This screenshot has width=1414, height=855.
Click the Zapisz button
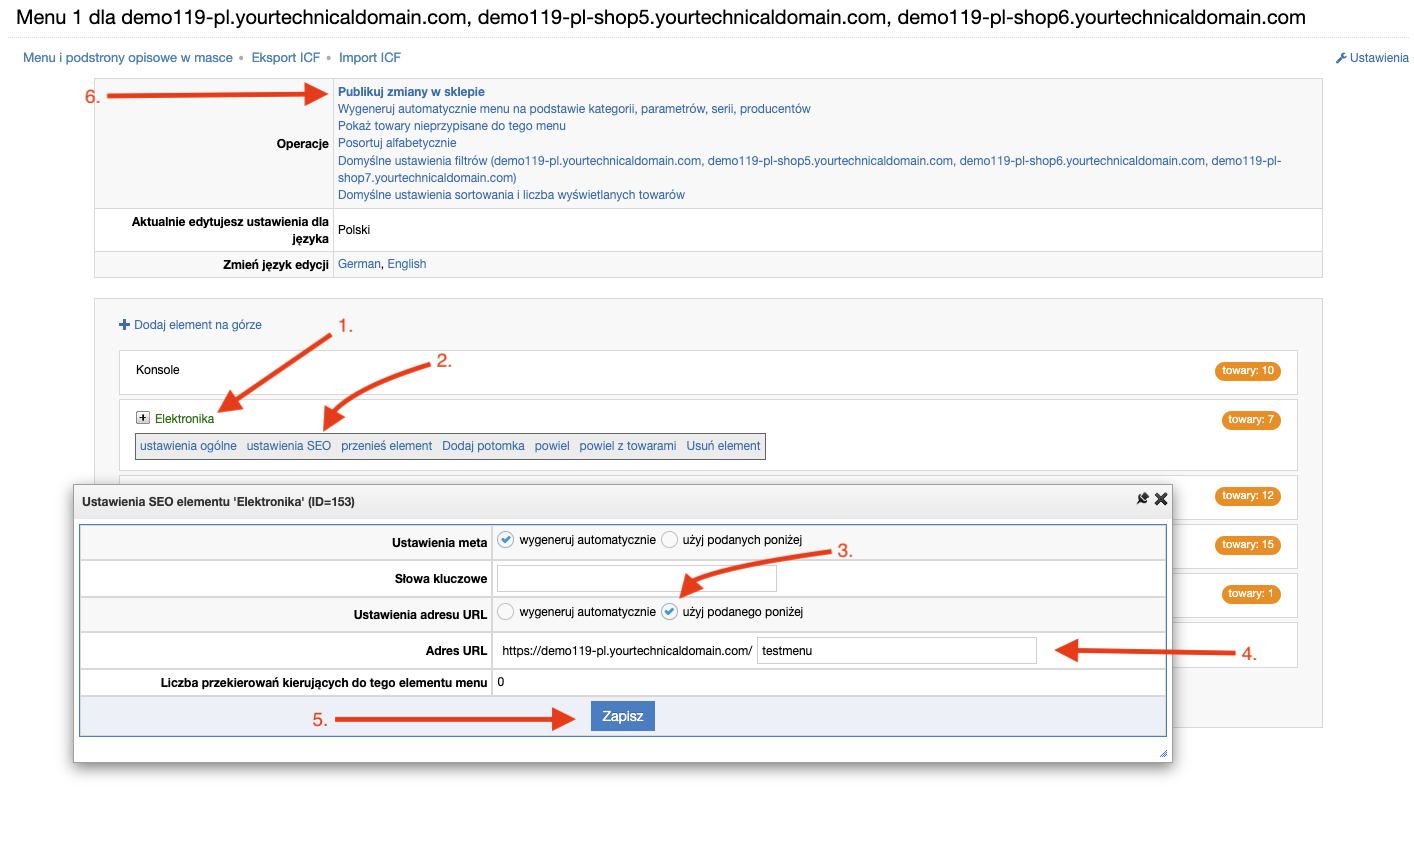click(x=623, y=716)
